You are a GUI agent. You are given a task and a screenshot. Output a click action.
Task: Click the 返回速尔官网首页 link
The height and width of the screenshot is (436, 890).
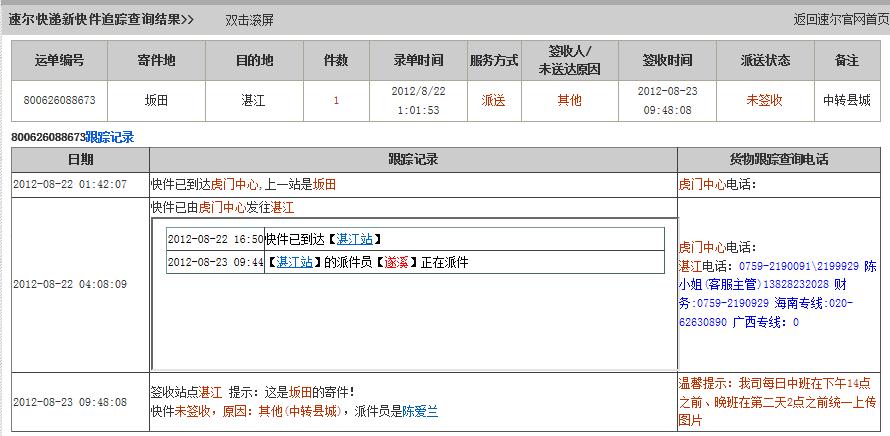[840, 19]
